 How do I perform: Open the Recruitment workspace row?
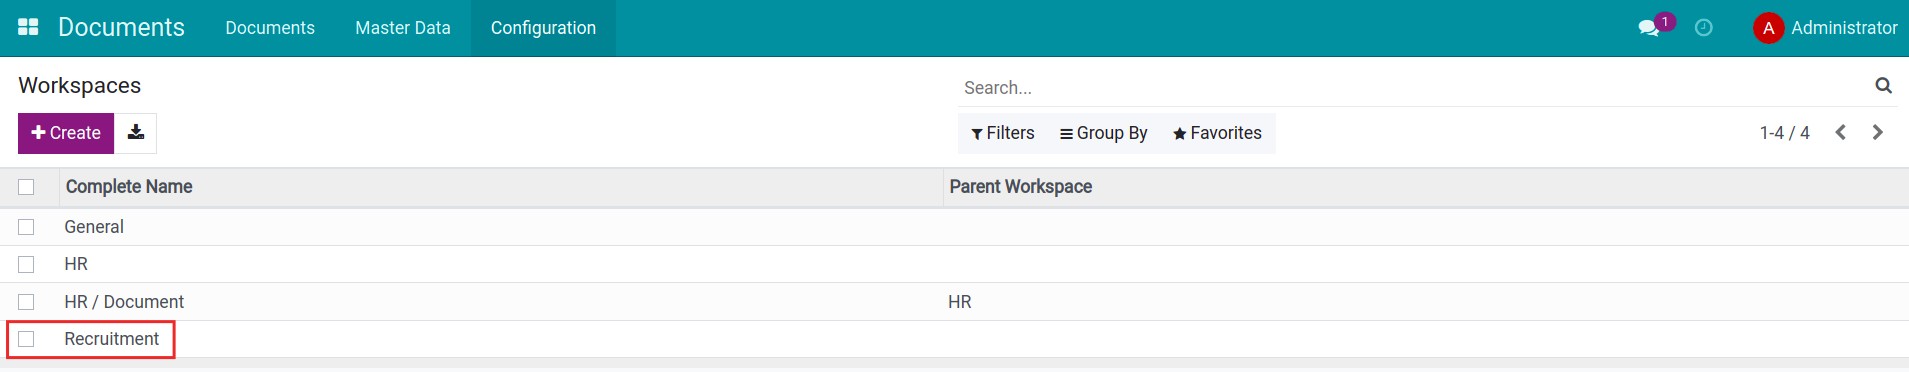click(954, 339)
